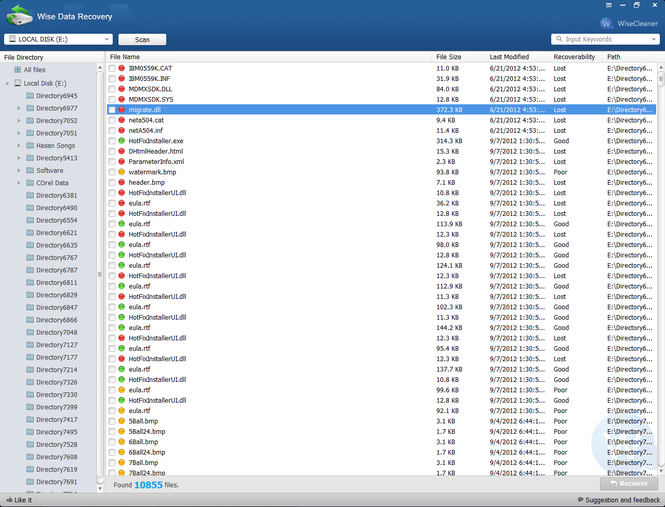
Task: Expand the COrel Data tree node
Action: point(19,183)
